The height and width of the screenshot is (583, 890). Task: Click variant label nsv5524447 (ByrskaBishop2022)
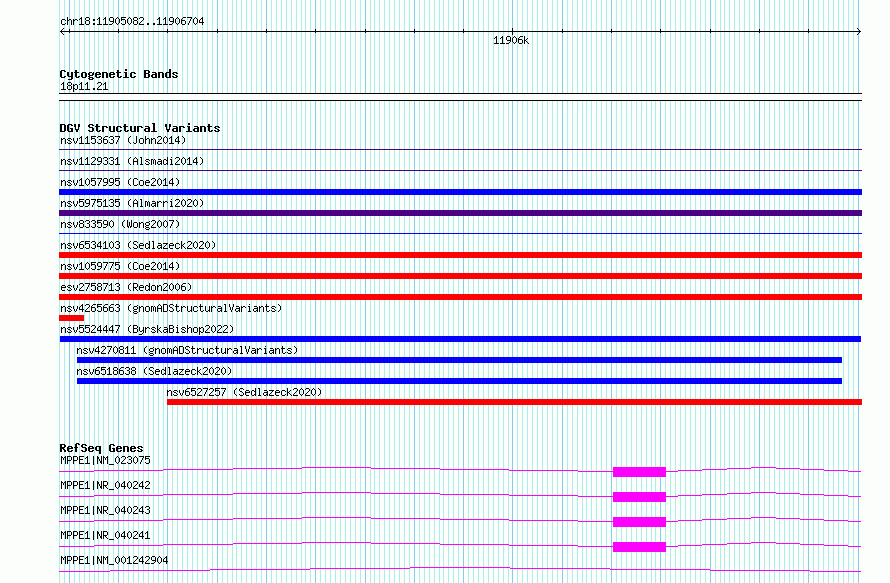point(147,329)
